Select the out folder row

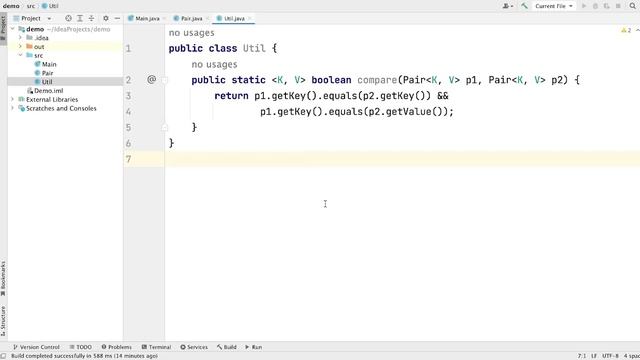tap(65, 47)
